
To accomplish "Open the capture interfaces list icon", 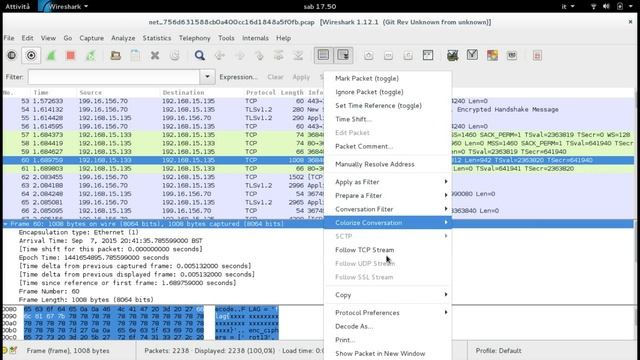I will 11,55.
